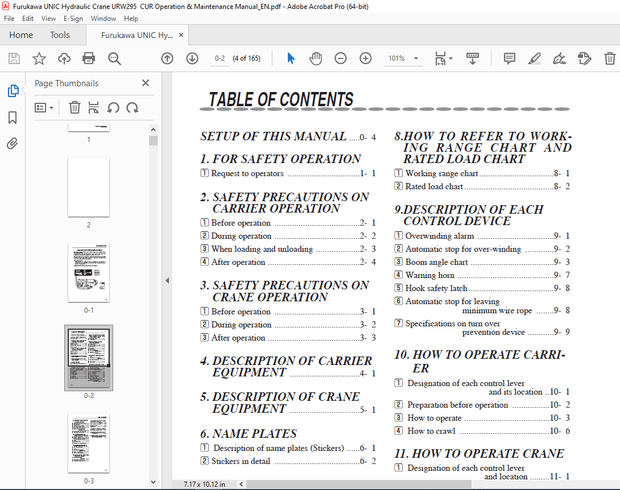This screenshot has width=620, height=490.
Task: Click 'Rated load chart' entry
Action: coord(482,186)
